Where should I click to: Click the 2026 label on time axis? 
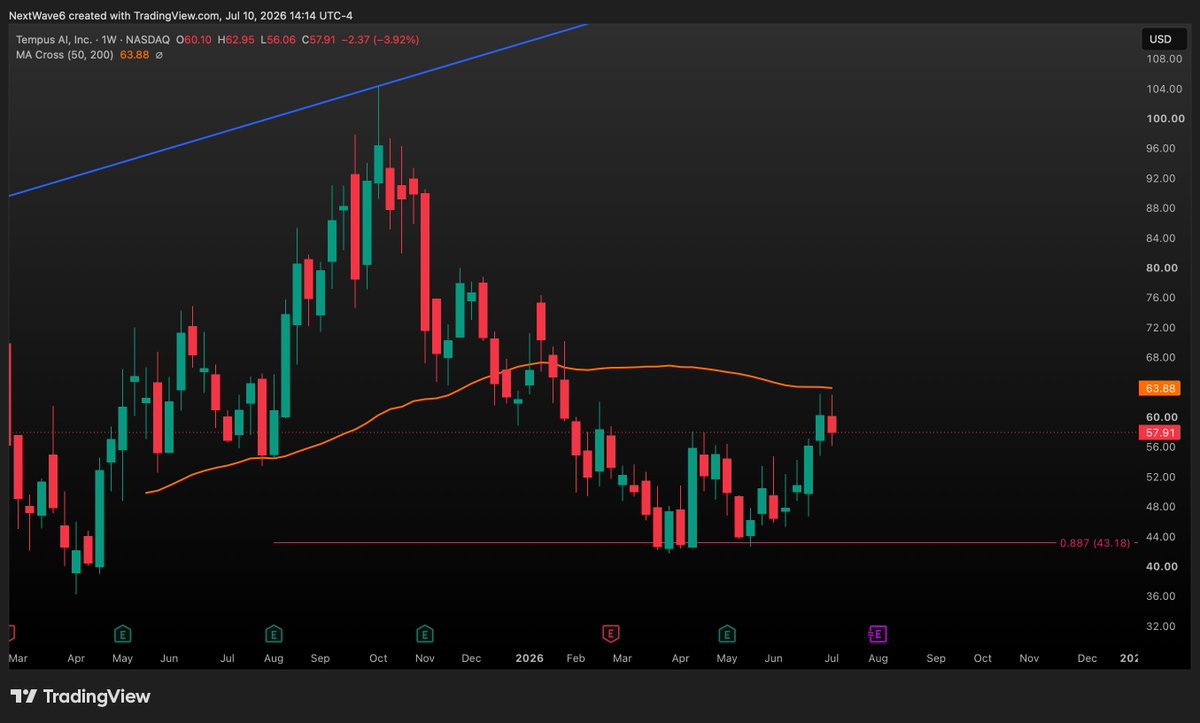point(529,659)
